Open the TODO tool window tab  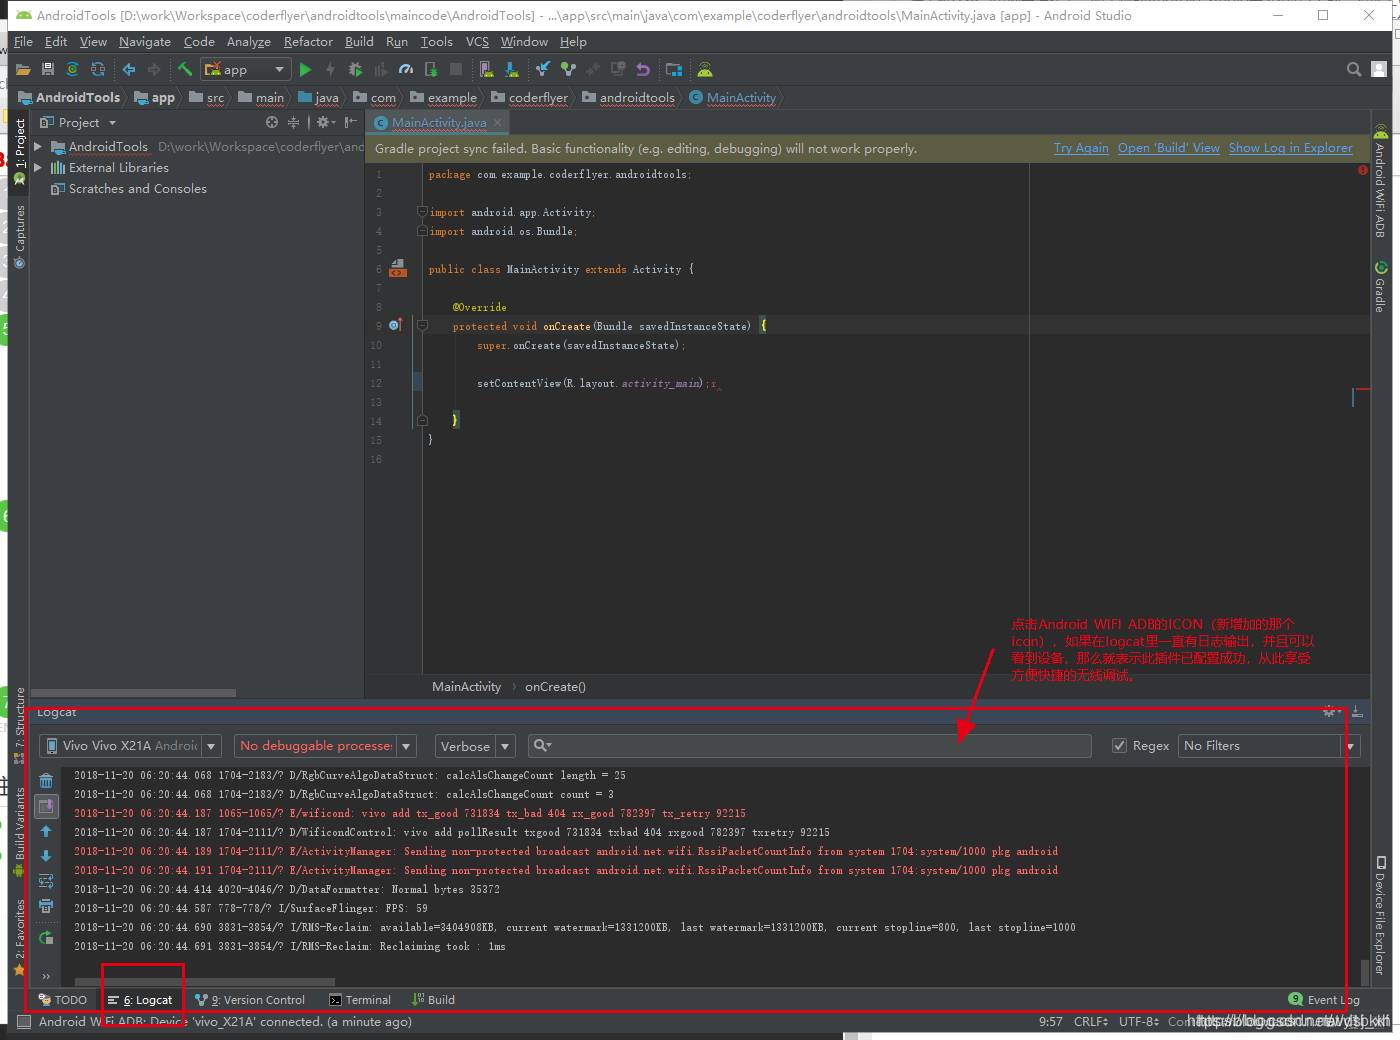coord(62,1000)
